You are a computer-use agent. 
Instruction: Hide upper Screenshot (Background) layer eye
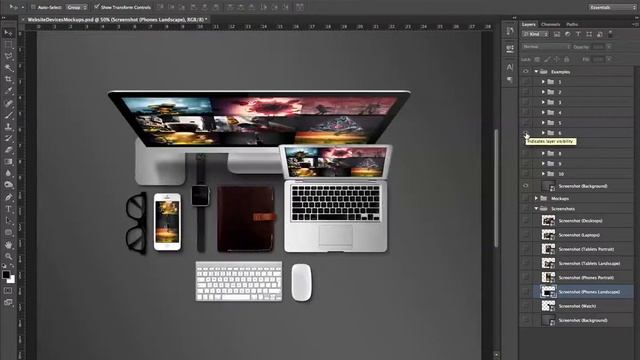click(526, 186)
